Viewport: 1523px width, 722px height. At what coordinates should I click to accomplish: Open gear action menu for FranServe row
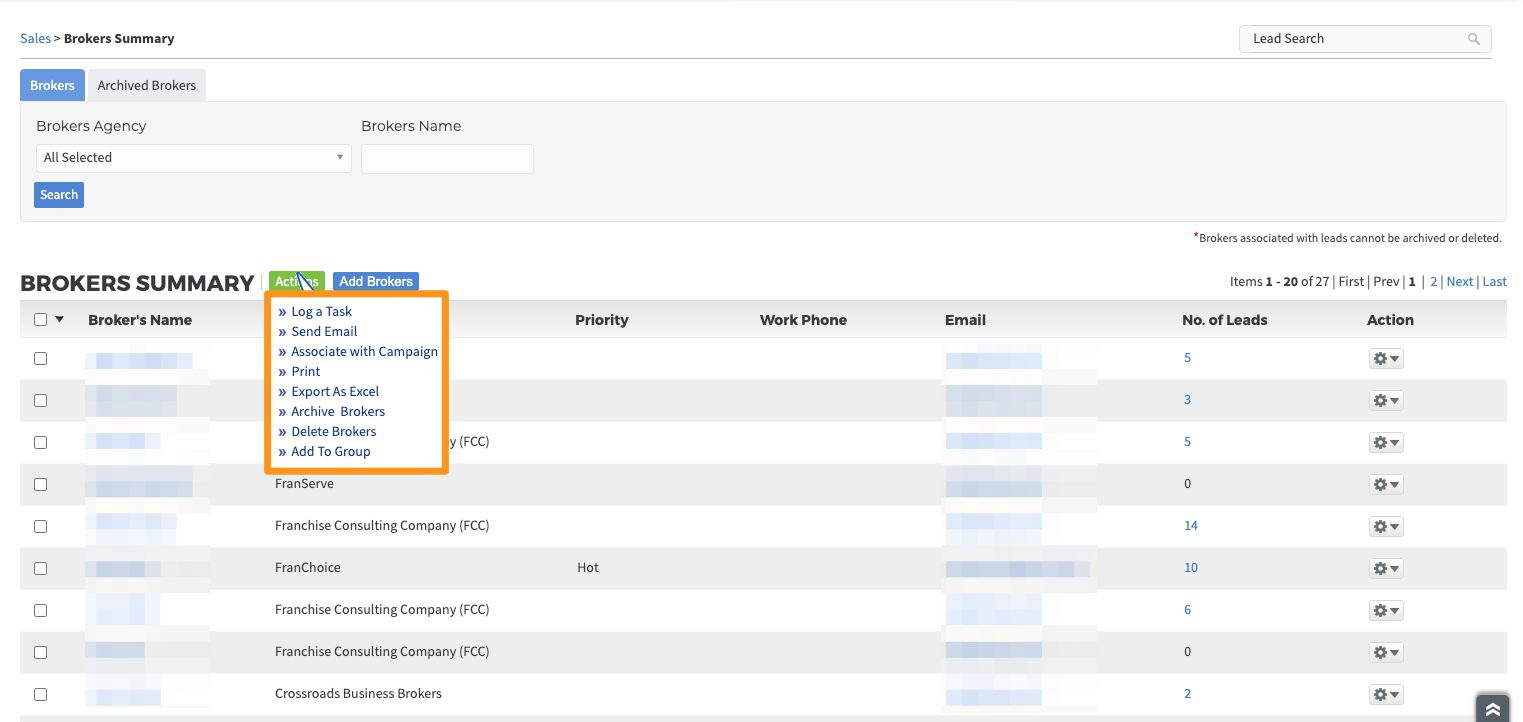[x=1386, y=484]
